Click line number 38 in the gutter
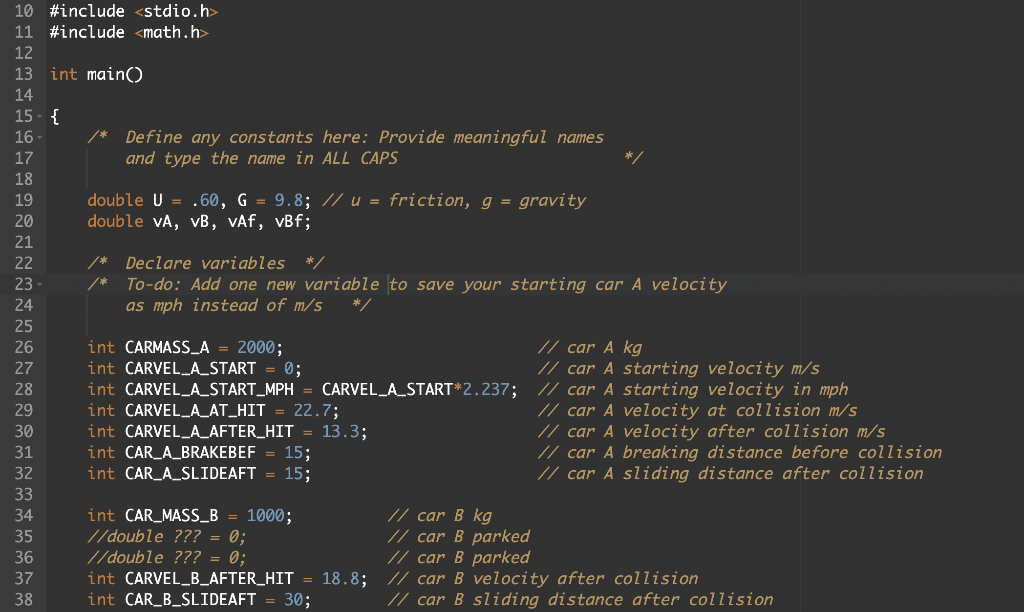Screen dimensions: 1024x612 click(24, 599)
